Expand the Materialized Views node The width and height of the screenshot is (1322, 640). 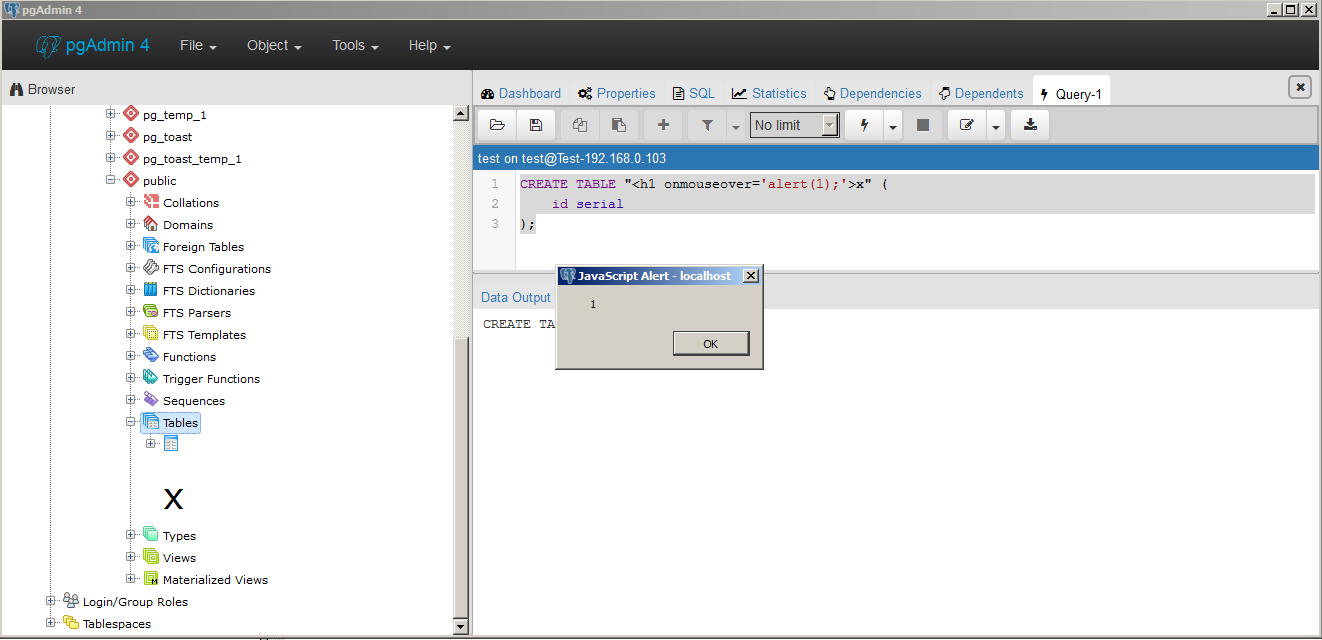[x=132, y=579]
